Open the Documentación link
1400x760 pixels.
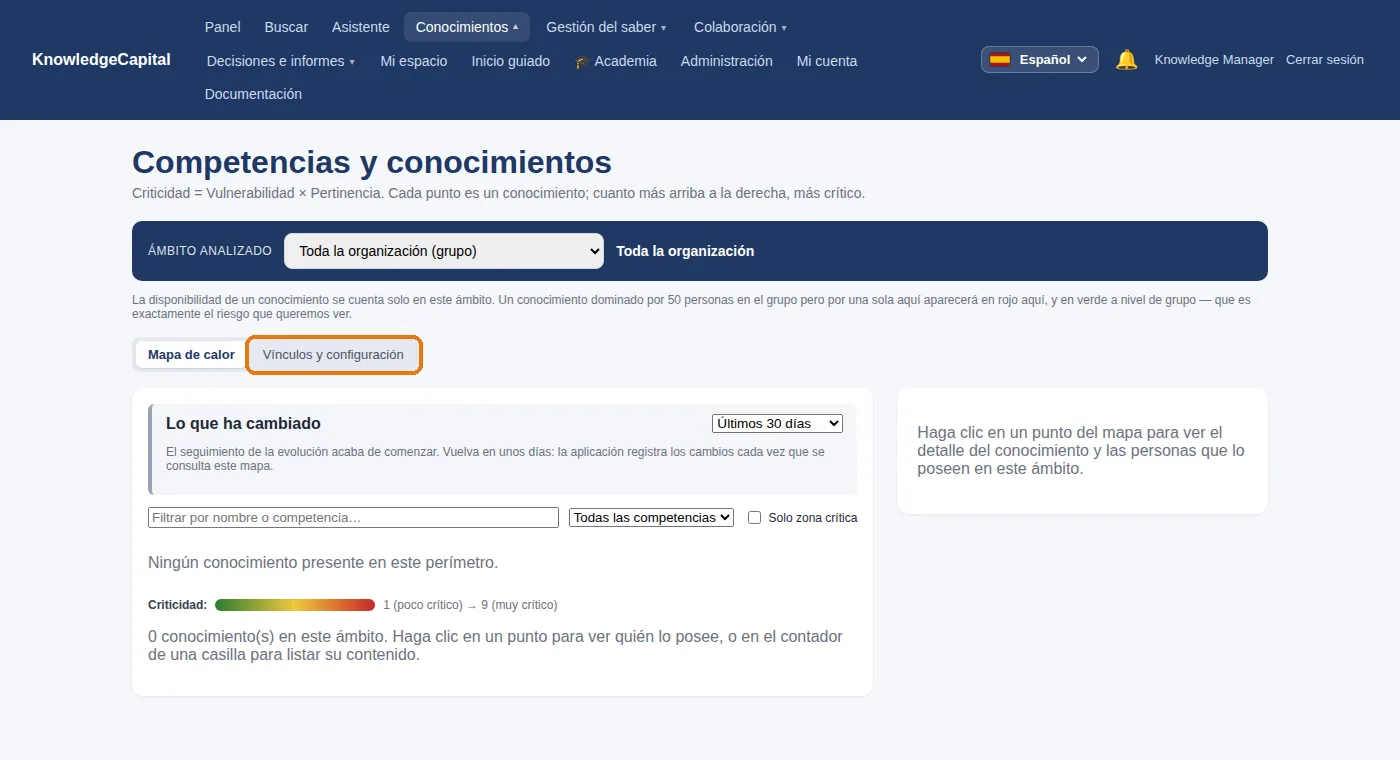point(253,94)
